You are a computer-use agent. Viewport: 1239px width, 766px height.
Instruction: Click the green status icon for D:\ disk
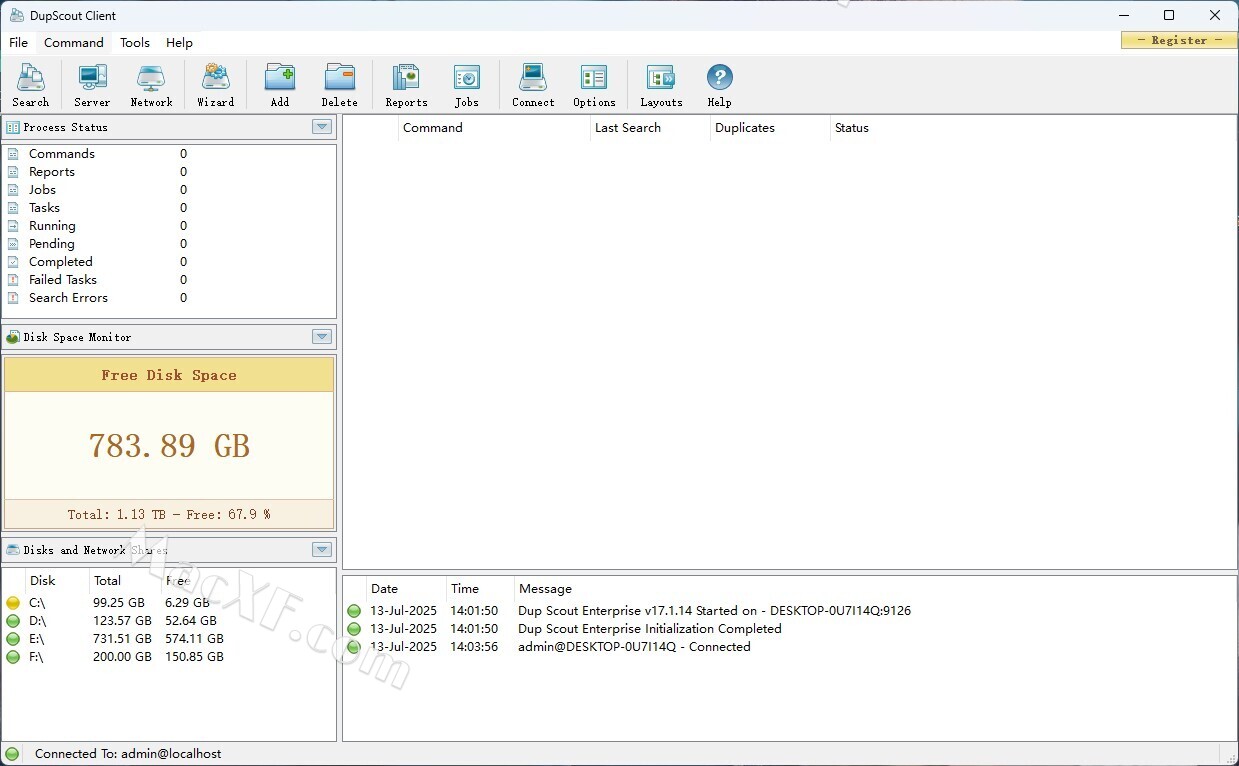pyautogui.click(x=13, y=621)
